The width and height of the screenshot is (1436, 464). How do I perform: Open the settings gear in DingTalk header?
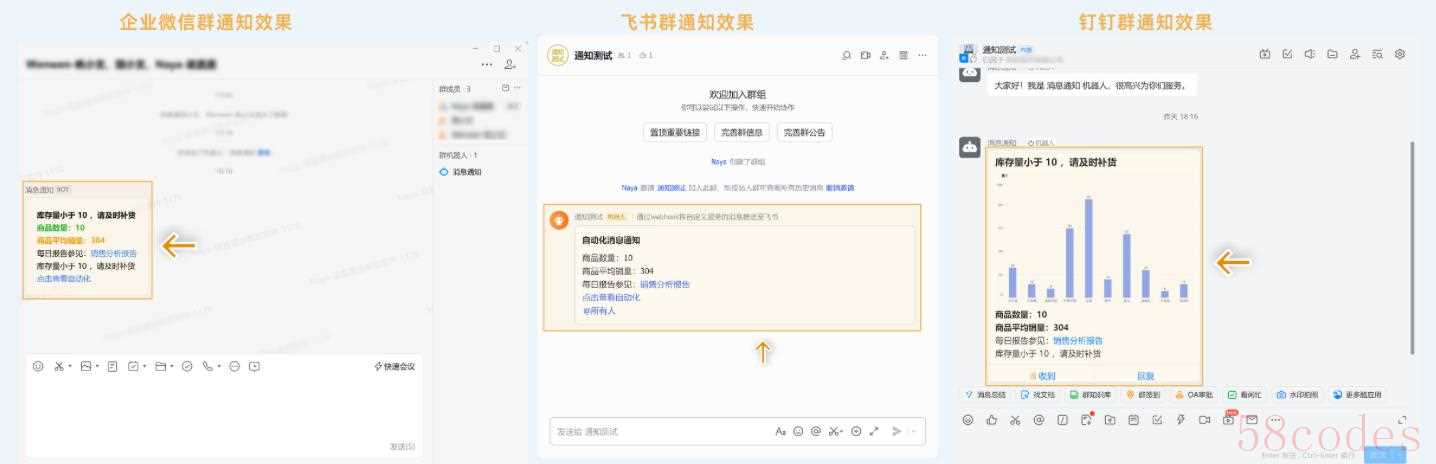click(1400, 54)
